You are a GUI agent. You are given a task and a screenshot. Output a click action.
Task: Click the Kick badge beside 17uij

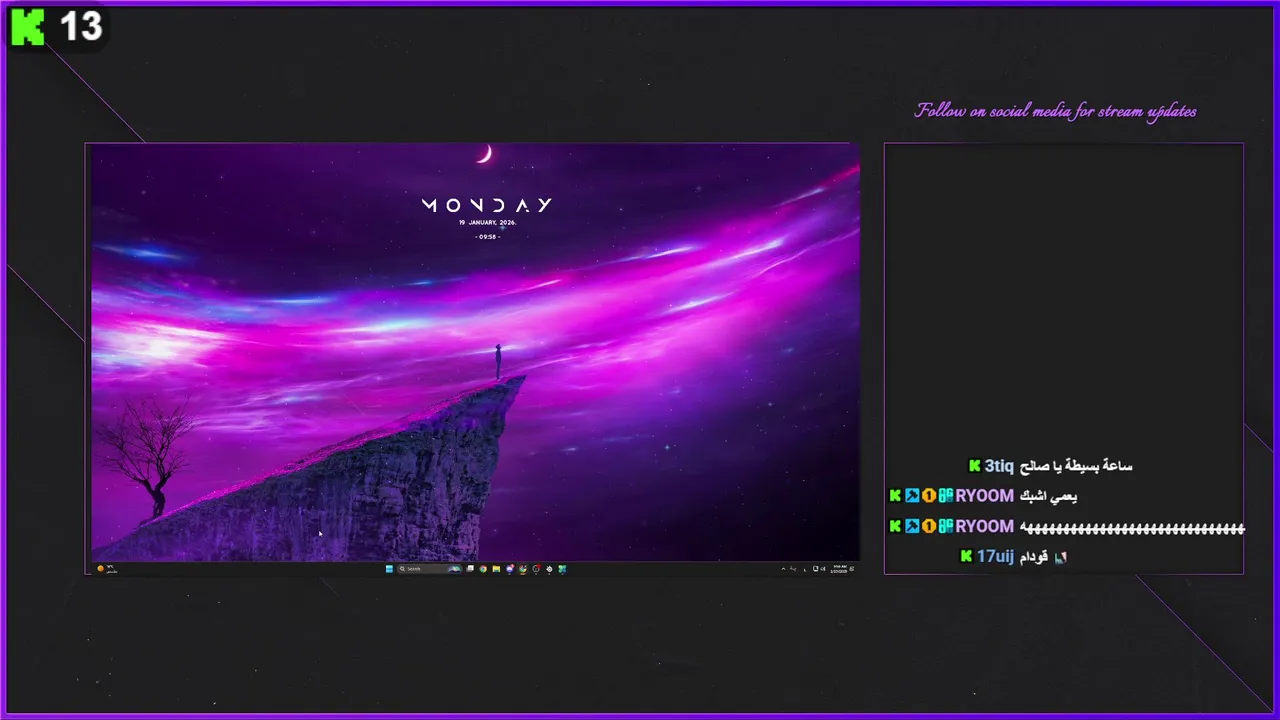tap(966, 556)
